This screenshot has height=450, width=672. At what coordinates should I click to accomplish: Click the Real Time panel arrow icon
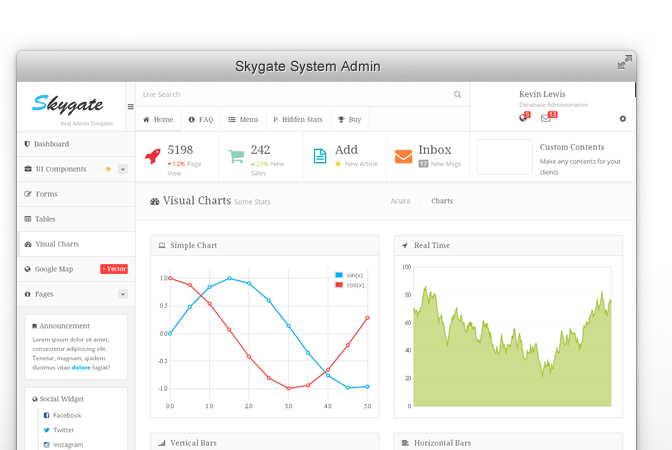pos(405,246)
